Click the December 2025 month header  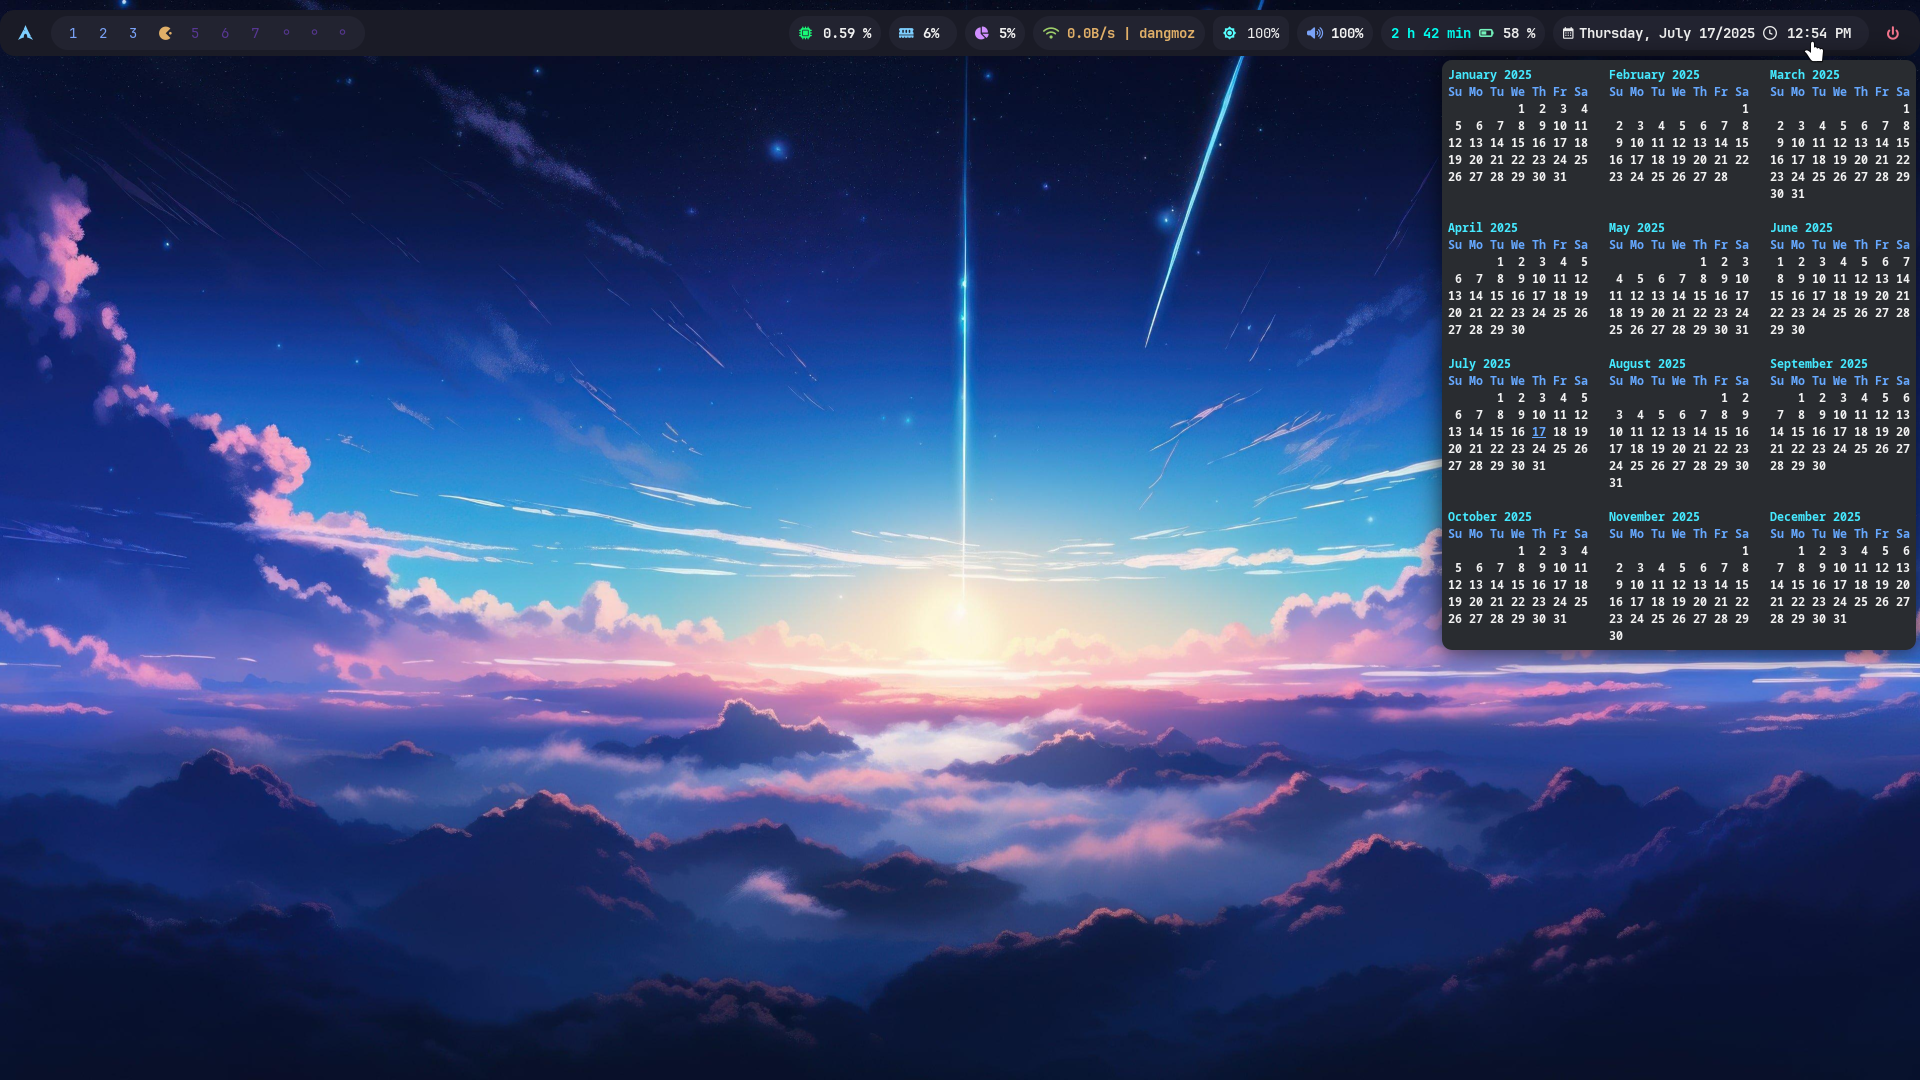tap(1814, 517)
